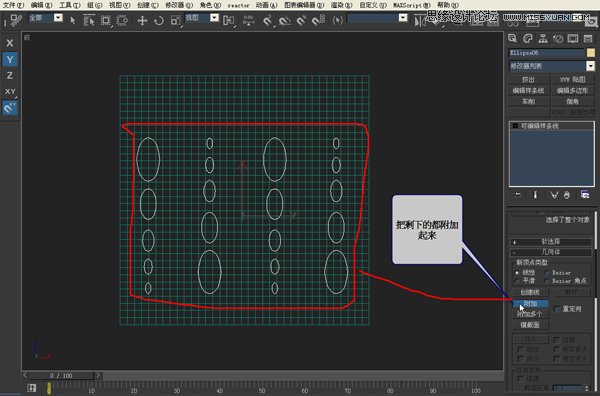This screenshot has height=396, width=600.
Task: Click the object color swatch beside Ellipse06
Action: [x=591, y=52]
